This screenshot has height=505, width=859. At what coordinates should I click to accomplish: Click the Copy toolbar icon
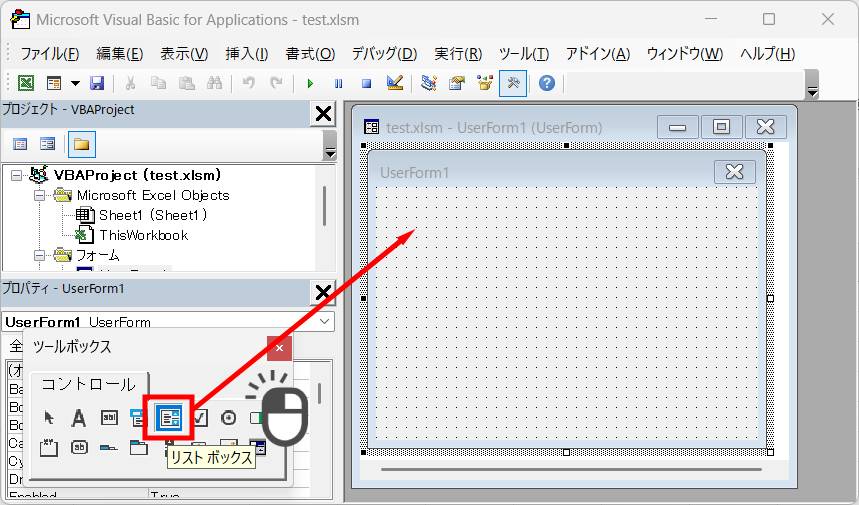coord(158,83)
